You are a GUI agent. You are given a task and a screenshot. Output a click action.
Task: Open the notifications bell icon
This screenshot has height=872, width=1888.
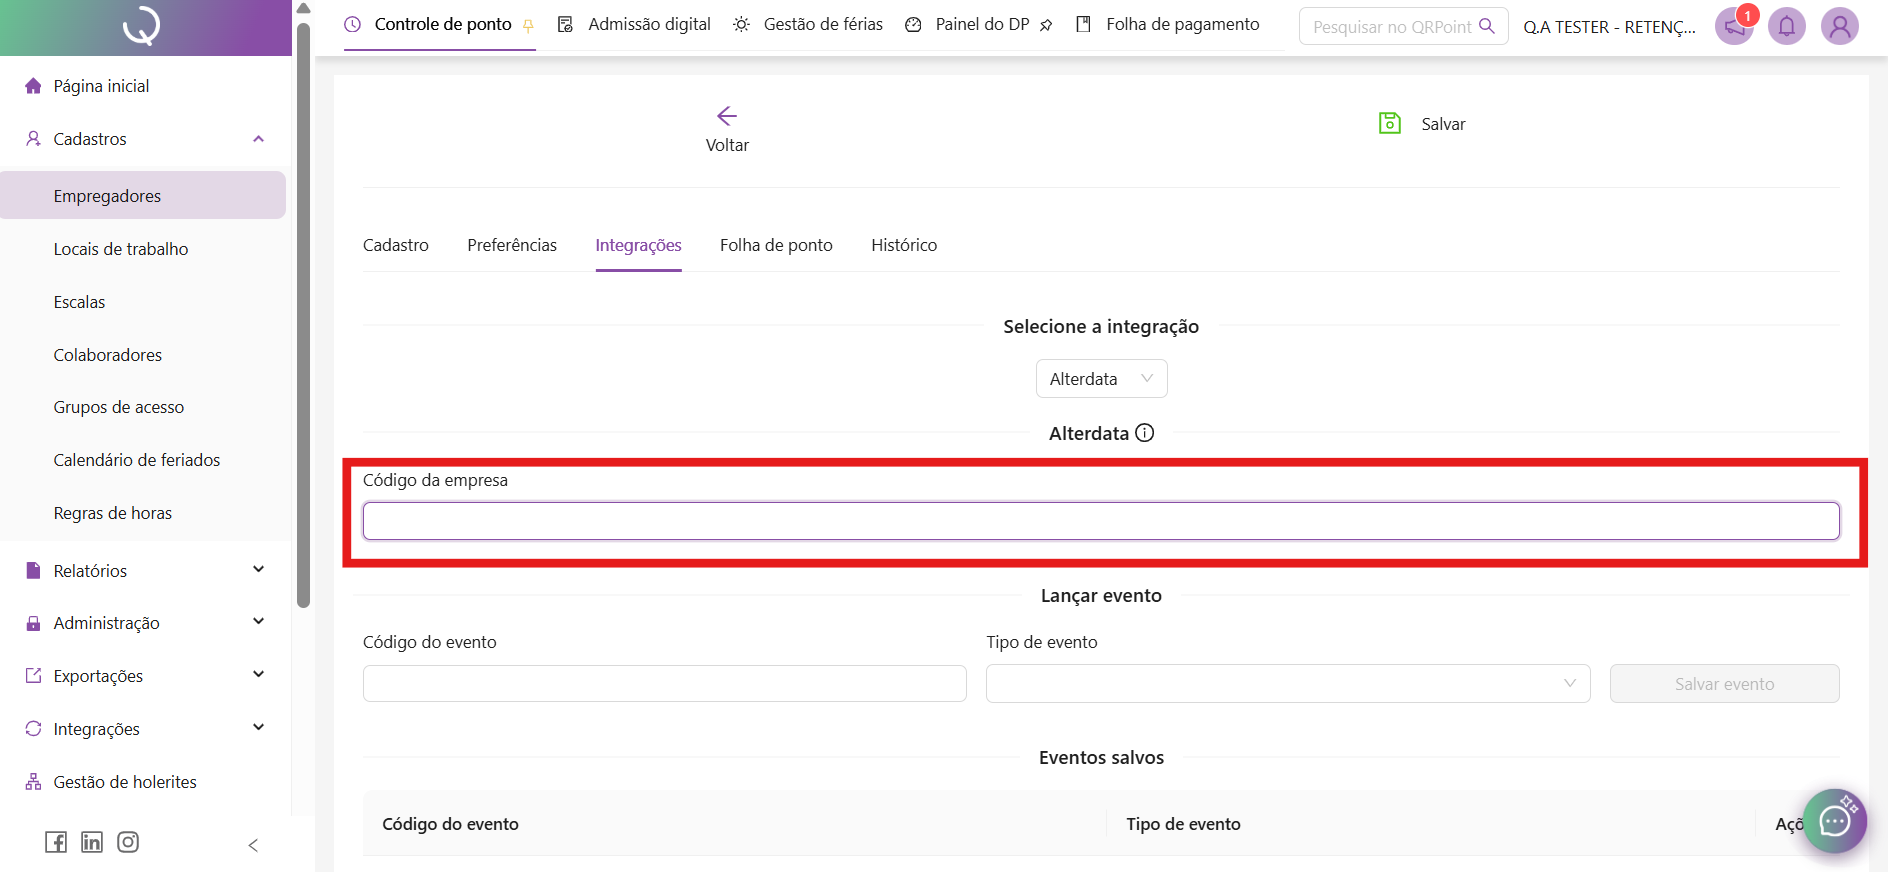[1786, 26]
